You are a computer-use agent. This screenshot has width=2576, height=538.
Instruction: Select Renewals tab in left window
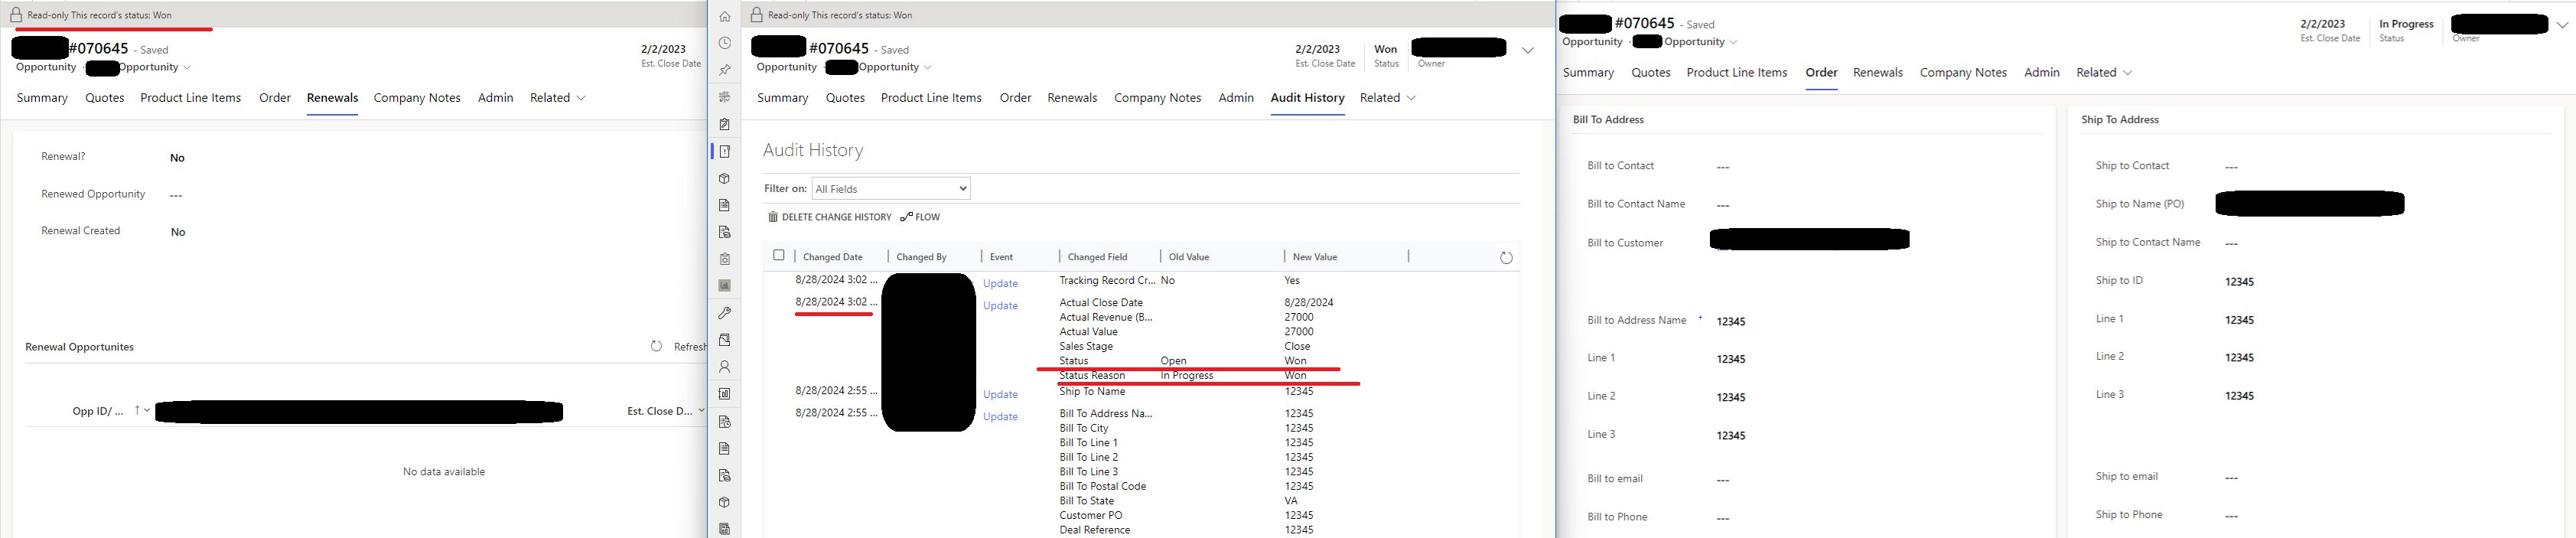coord(332,98)
